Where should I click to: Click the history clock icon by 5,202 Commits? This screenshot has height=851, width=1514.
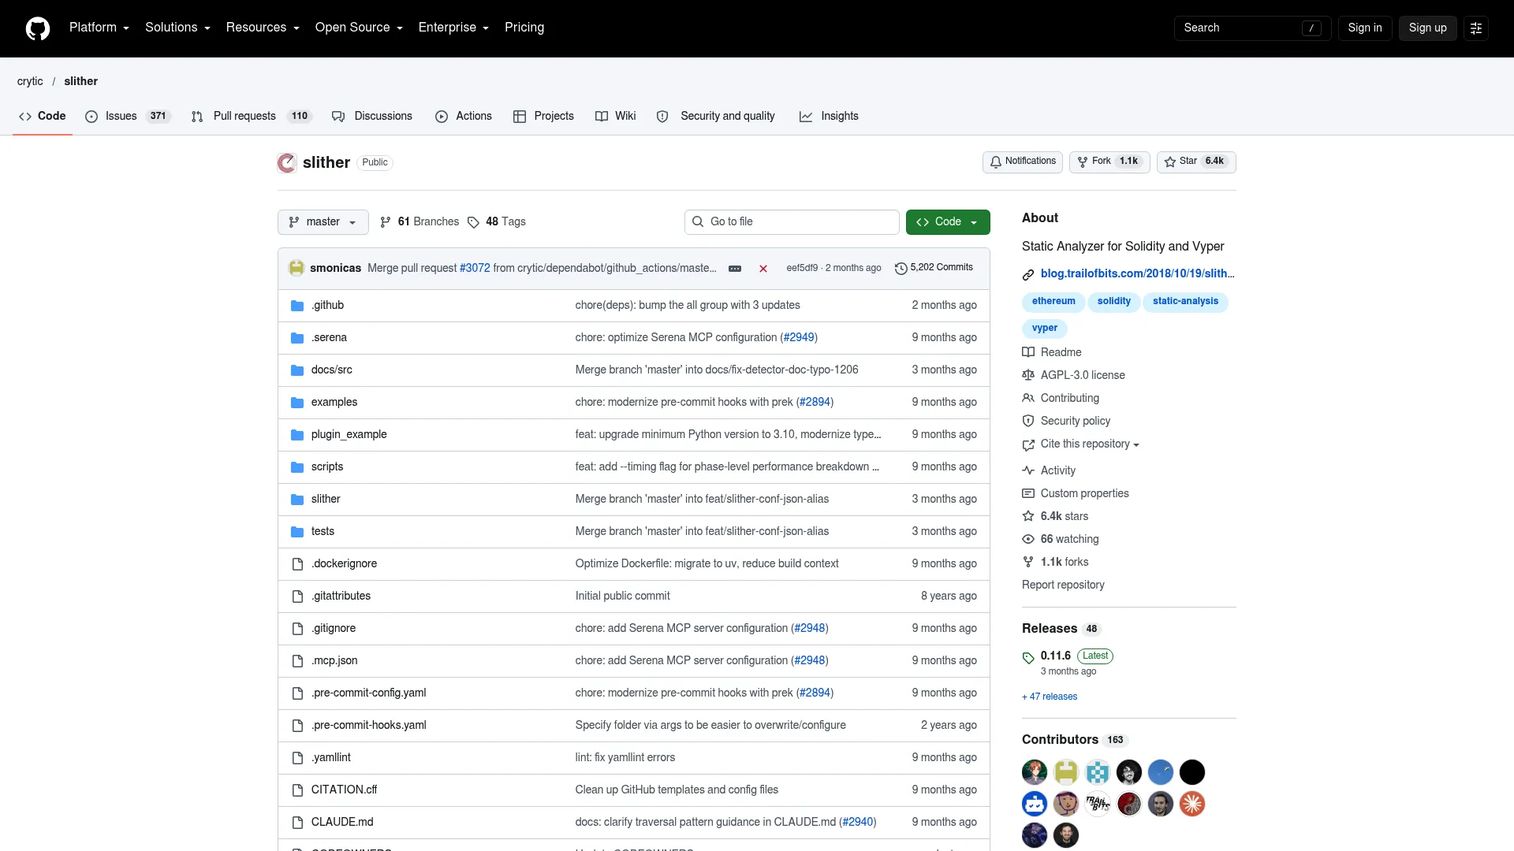[x=901, y=268]
